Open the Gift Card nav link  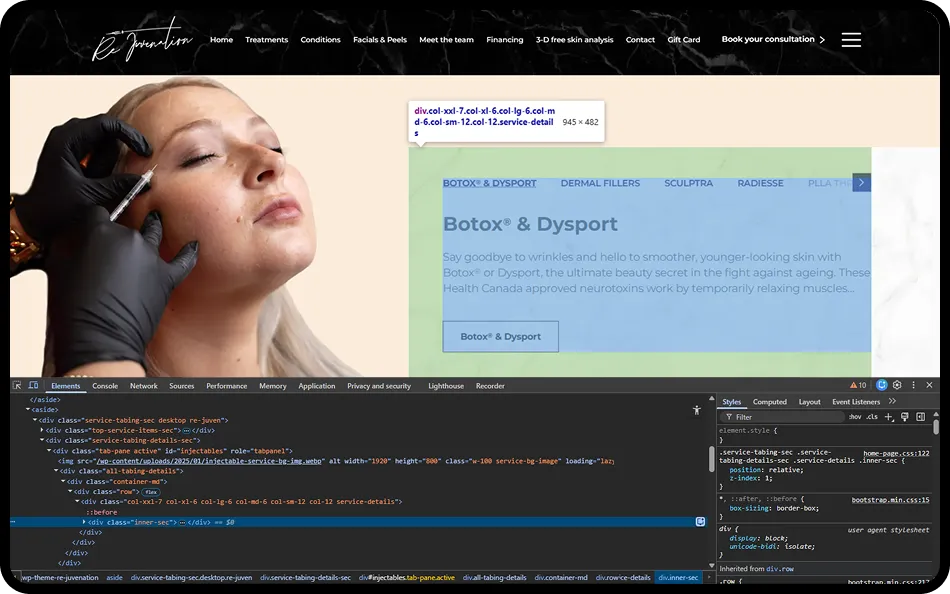coord(683,39)
